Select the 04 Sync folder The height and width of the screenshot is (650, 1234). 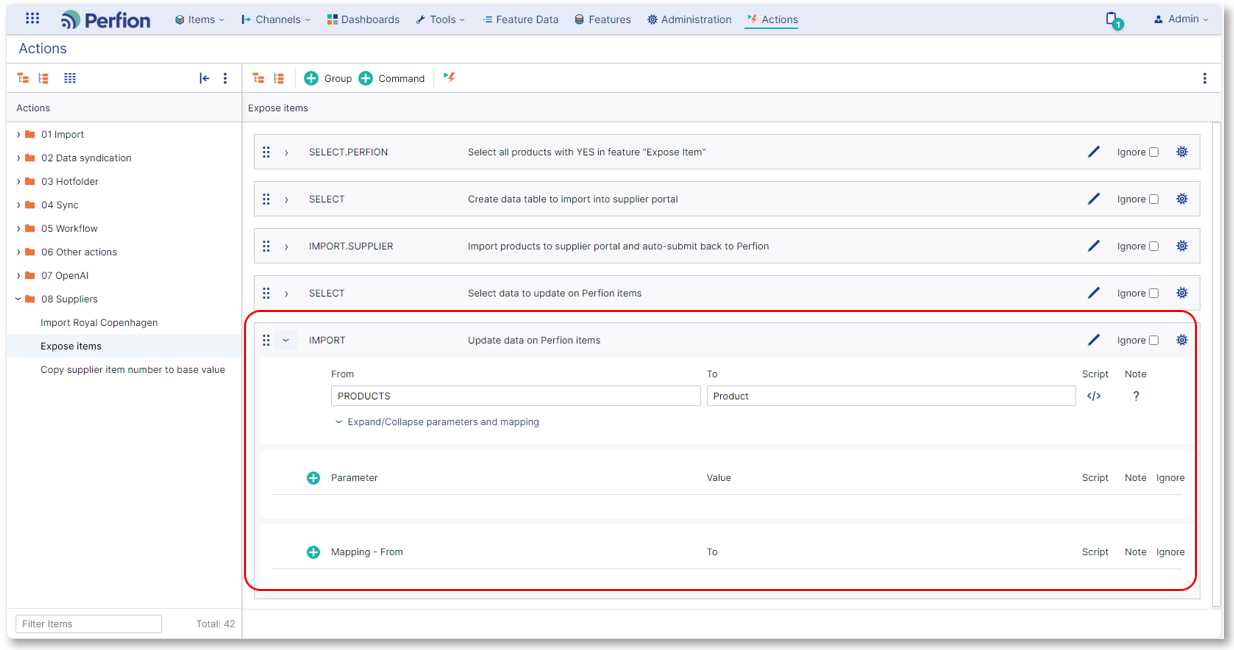point(59,205)
